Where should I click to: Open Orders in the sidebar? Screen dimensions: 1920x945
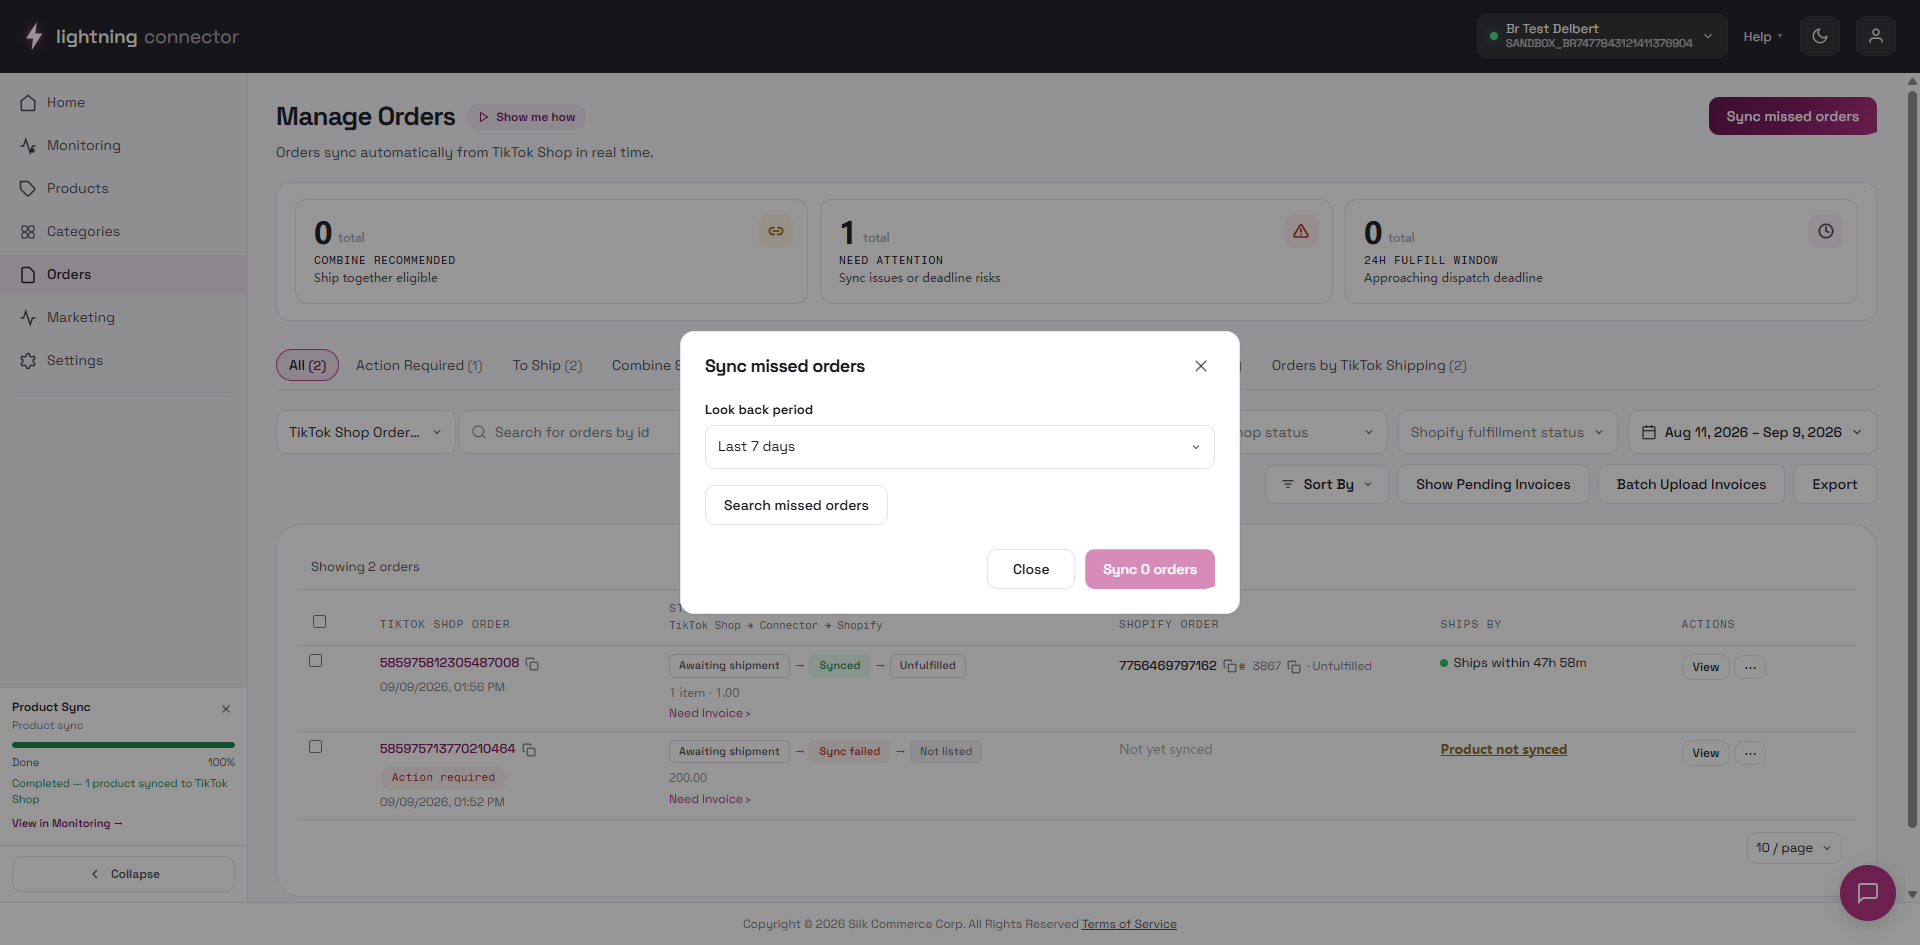(x=123, y=274)
